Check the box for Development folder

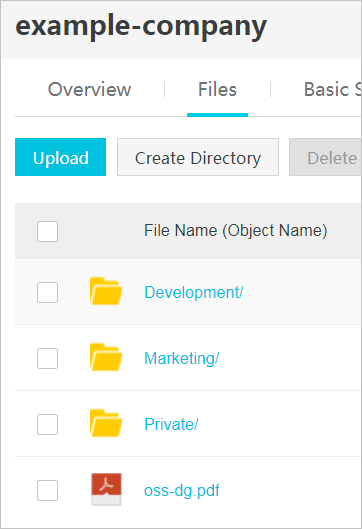pos(47,292)
